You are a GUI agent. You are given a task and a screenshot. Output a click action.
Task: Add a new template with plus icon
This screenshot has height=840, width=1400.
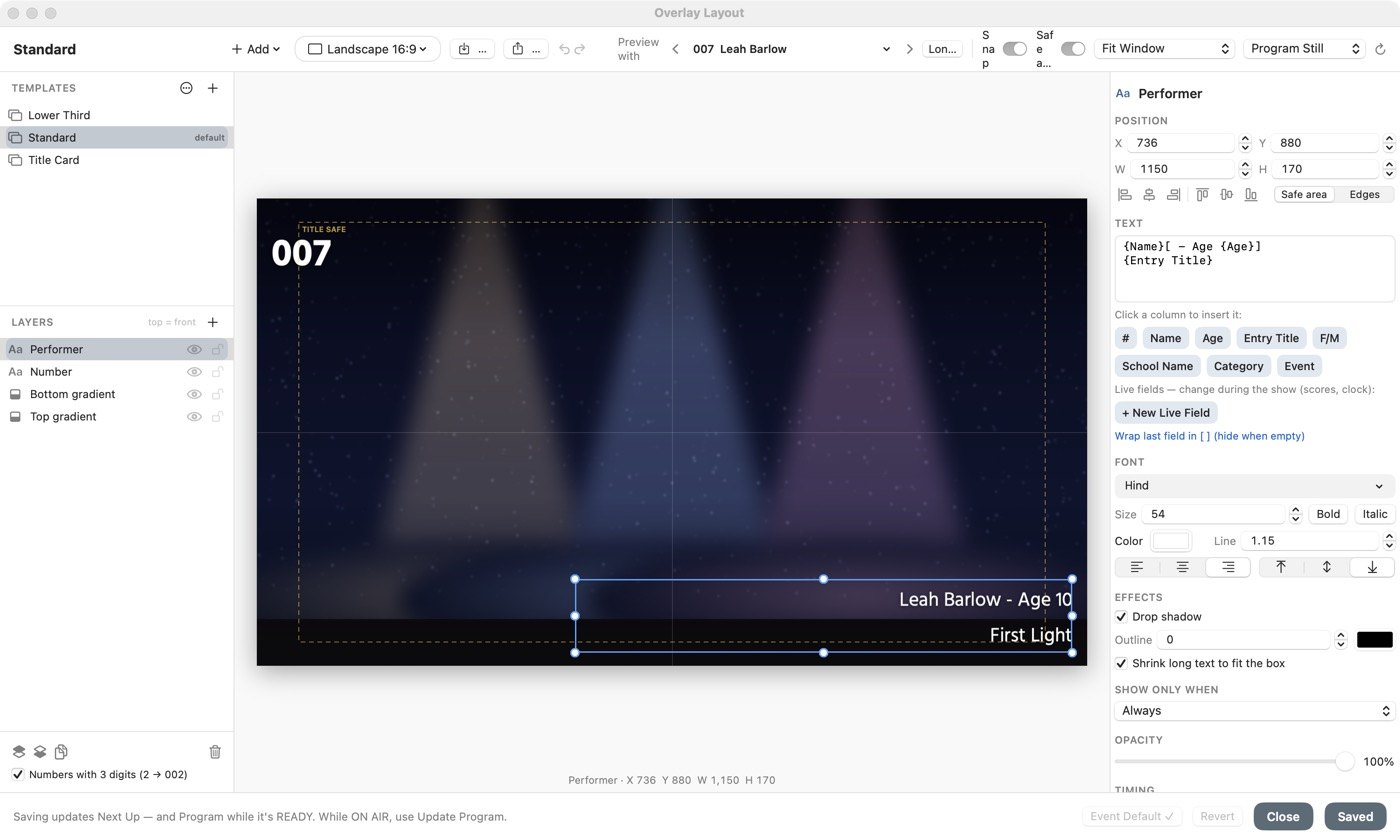[212, 88]
